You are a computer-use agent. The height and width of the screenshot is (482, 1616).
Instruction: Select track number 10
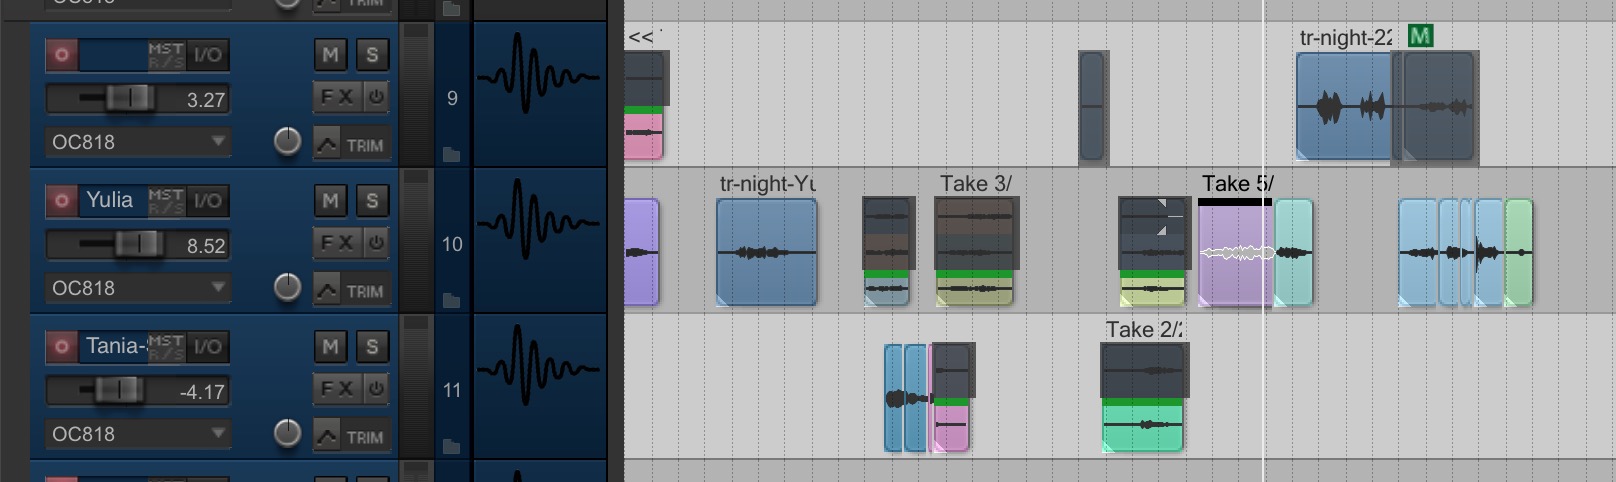452,244
